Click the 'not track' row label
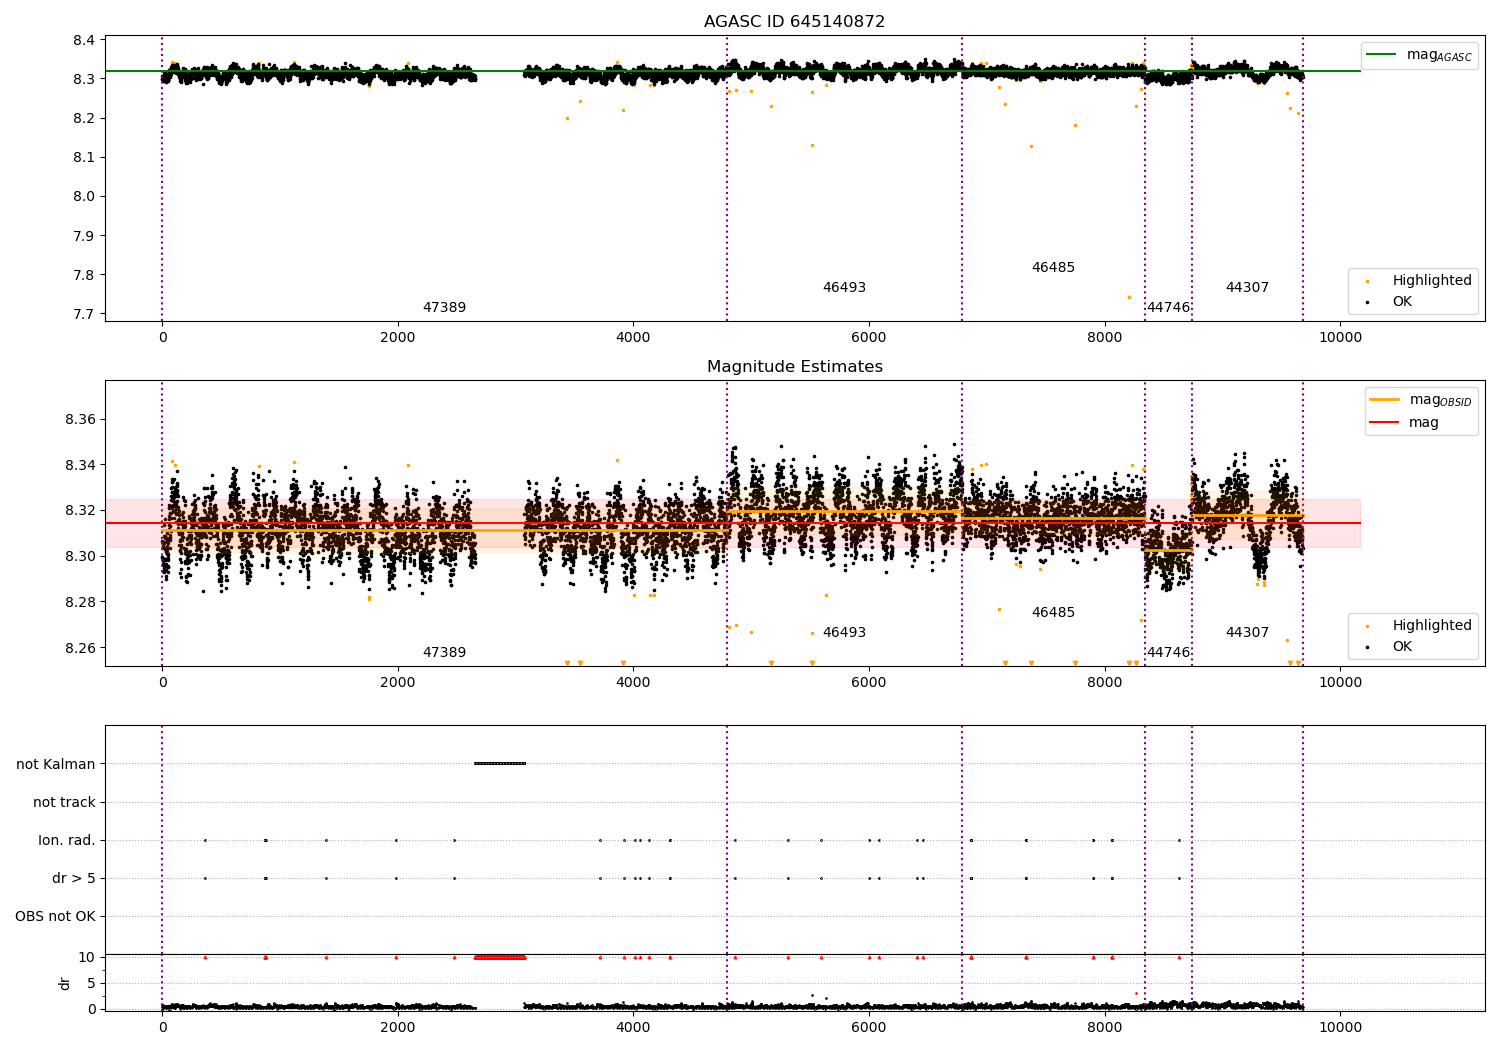Image resolution: width=1500 pixels, height=1050 pixels. click(x=64, y=802)
